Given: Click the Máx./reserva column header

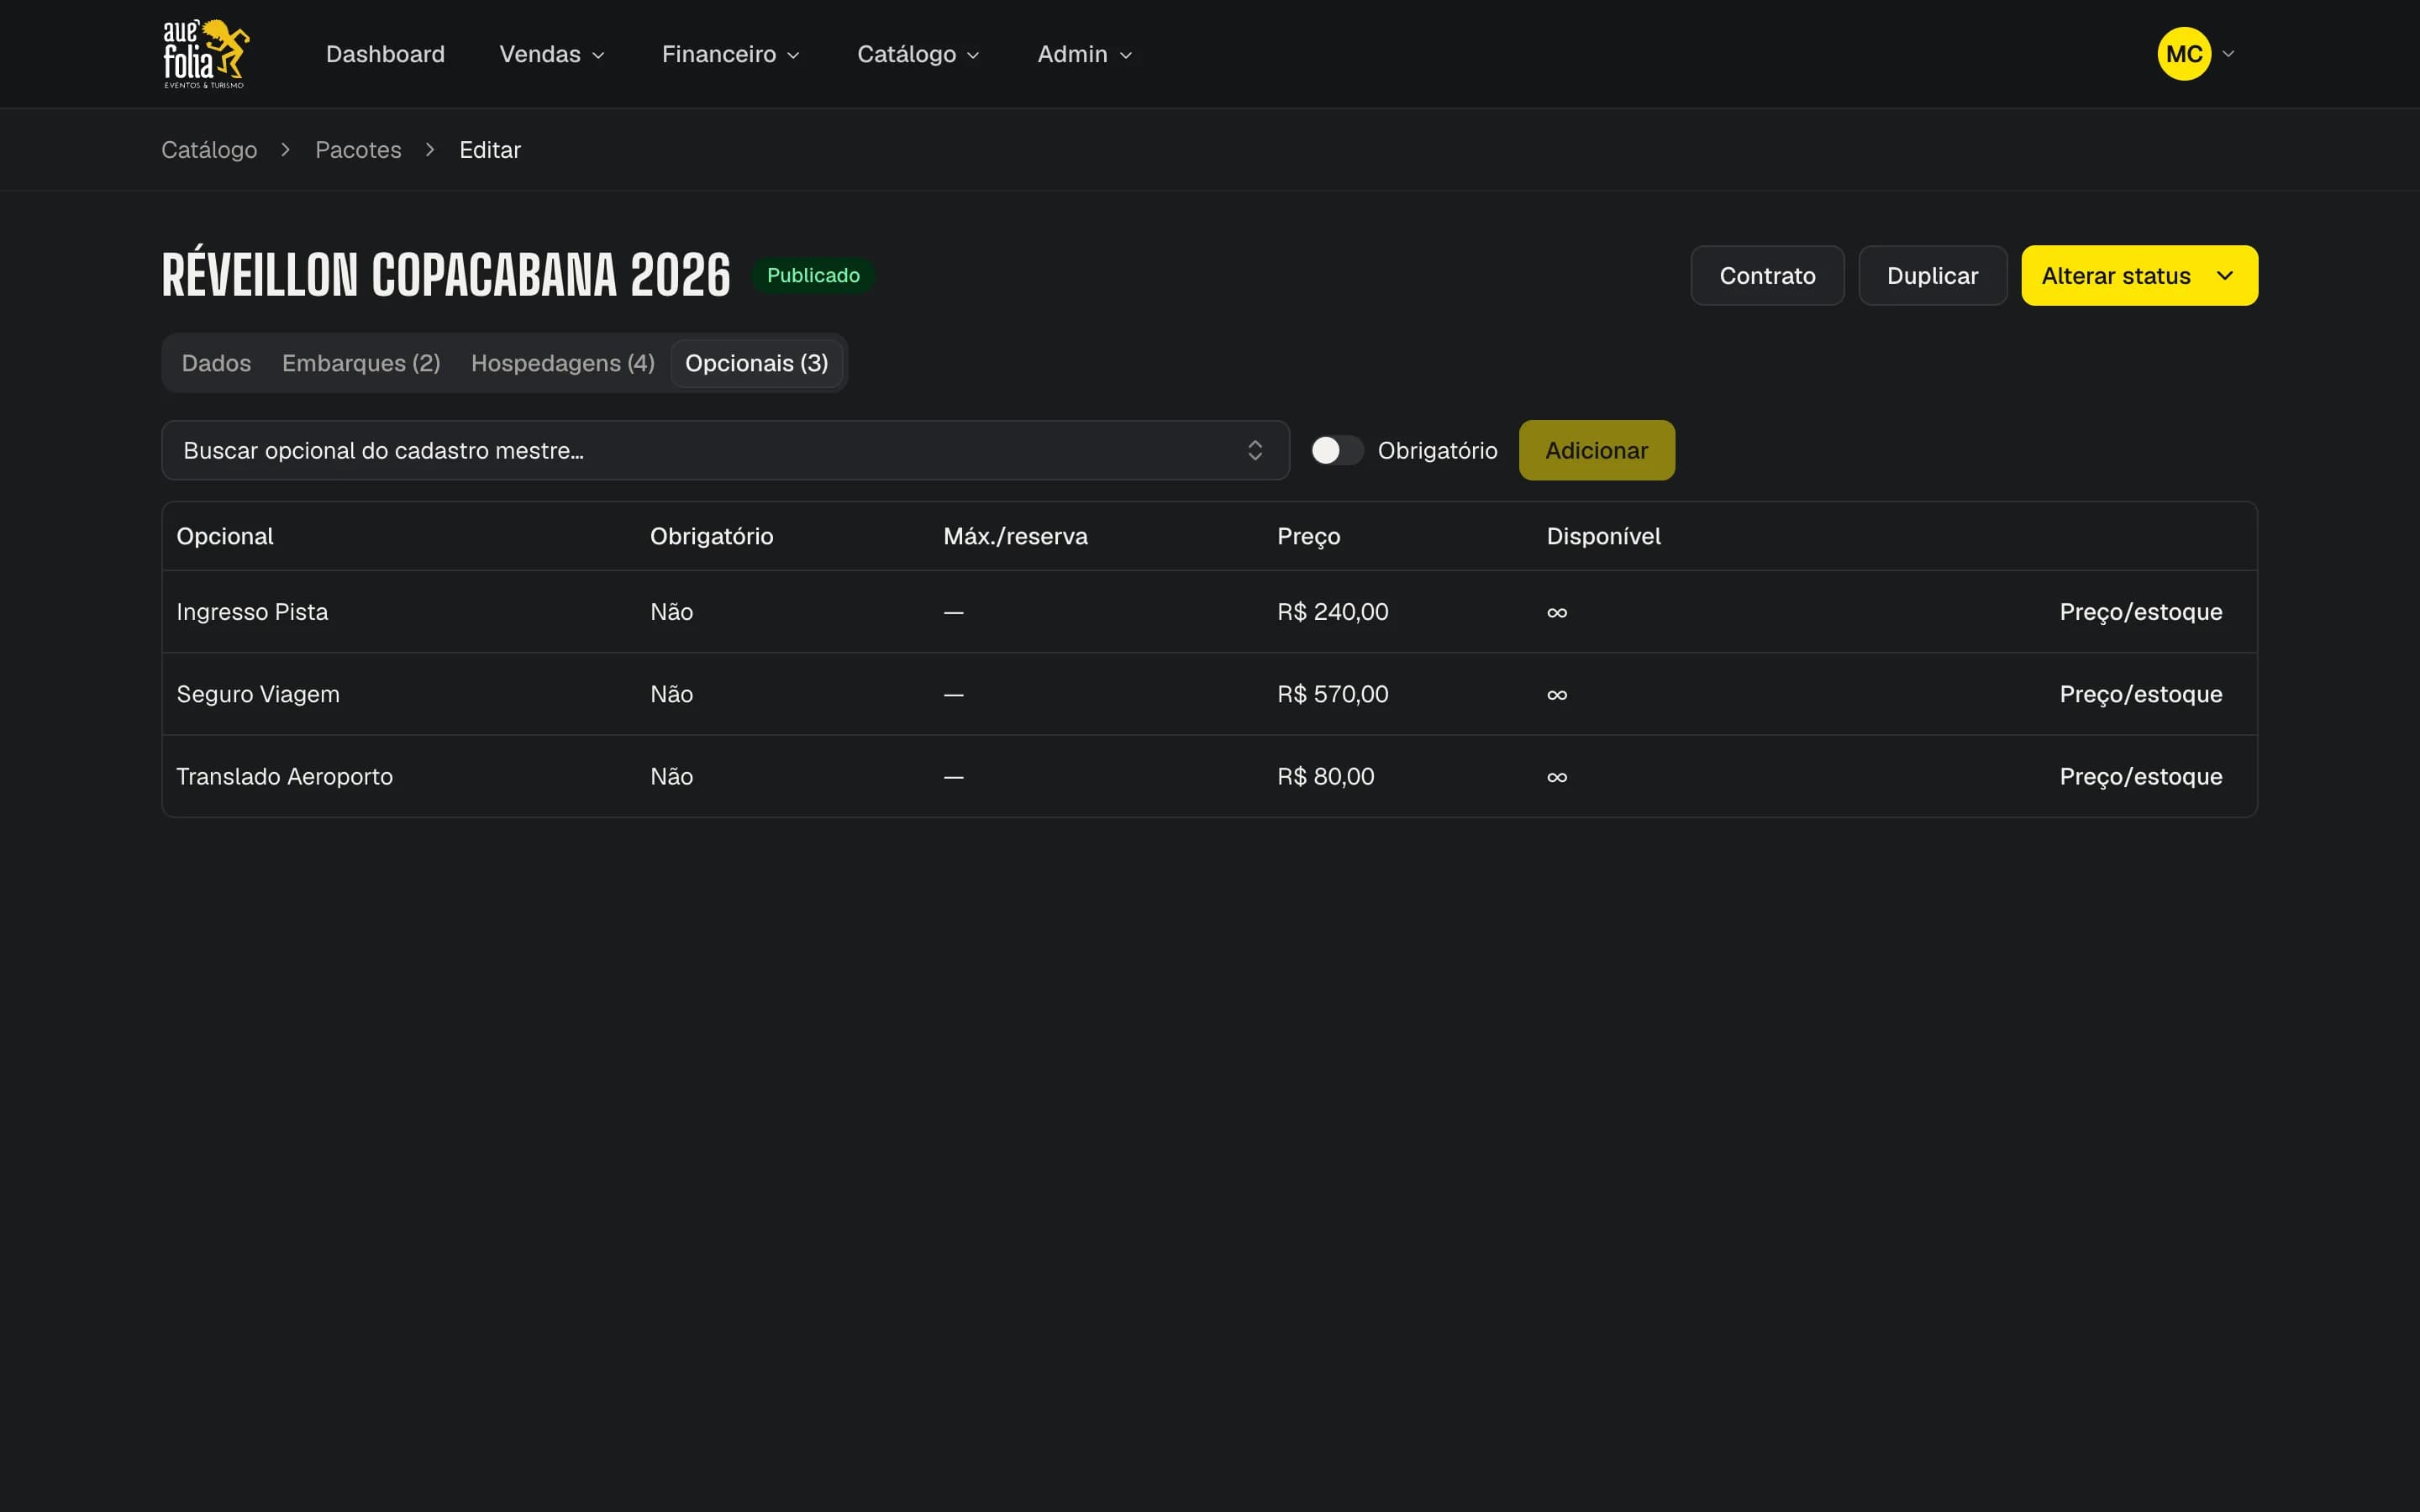Looking at the screenshot, I should tap(1015, 537).
